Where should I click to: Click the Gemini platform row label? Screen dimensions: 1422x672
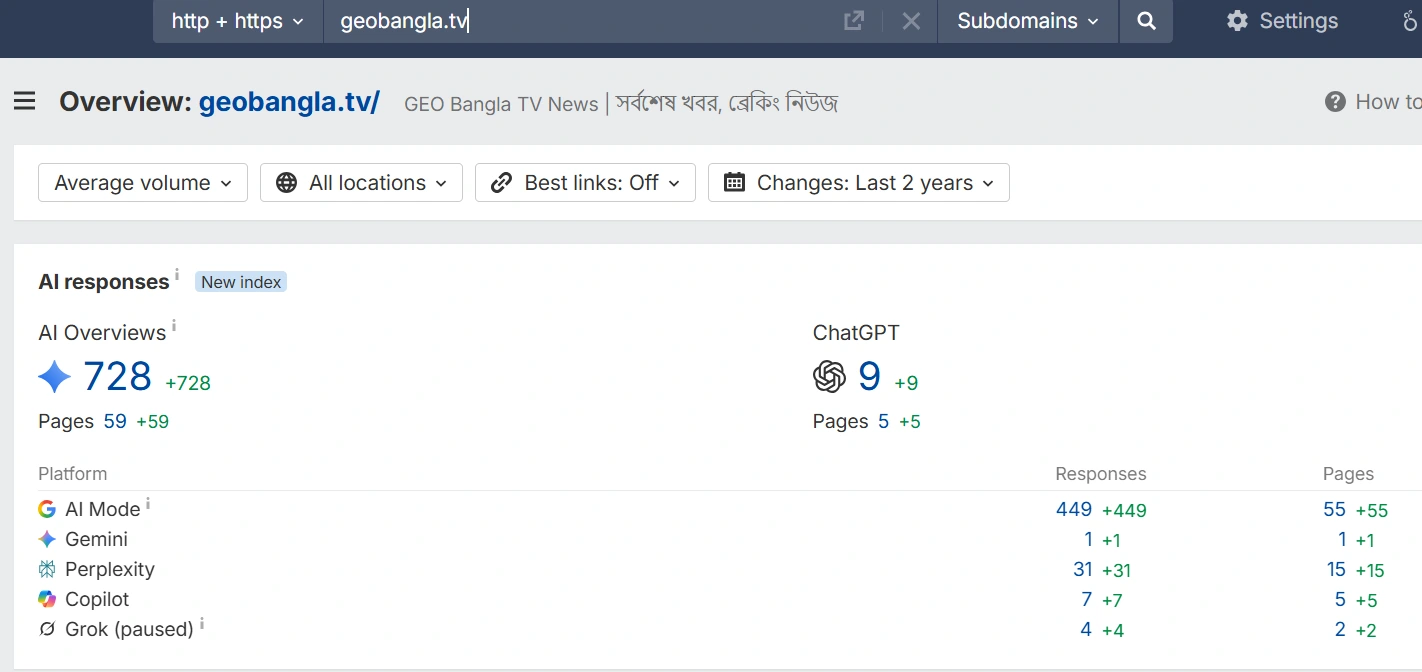[96, 539]
